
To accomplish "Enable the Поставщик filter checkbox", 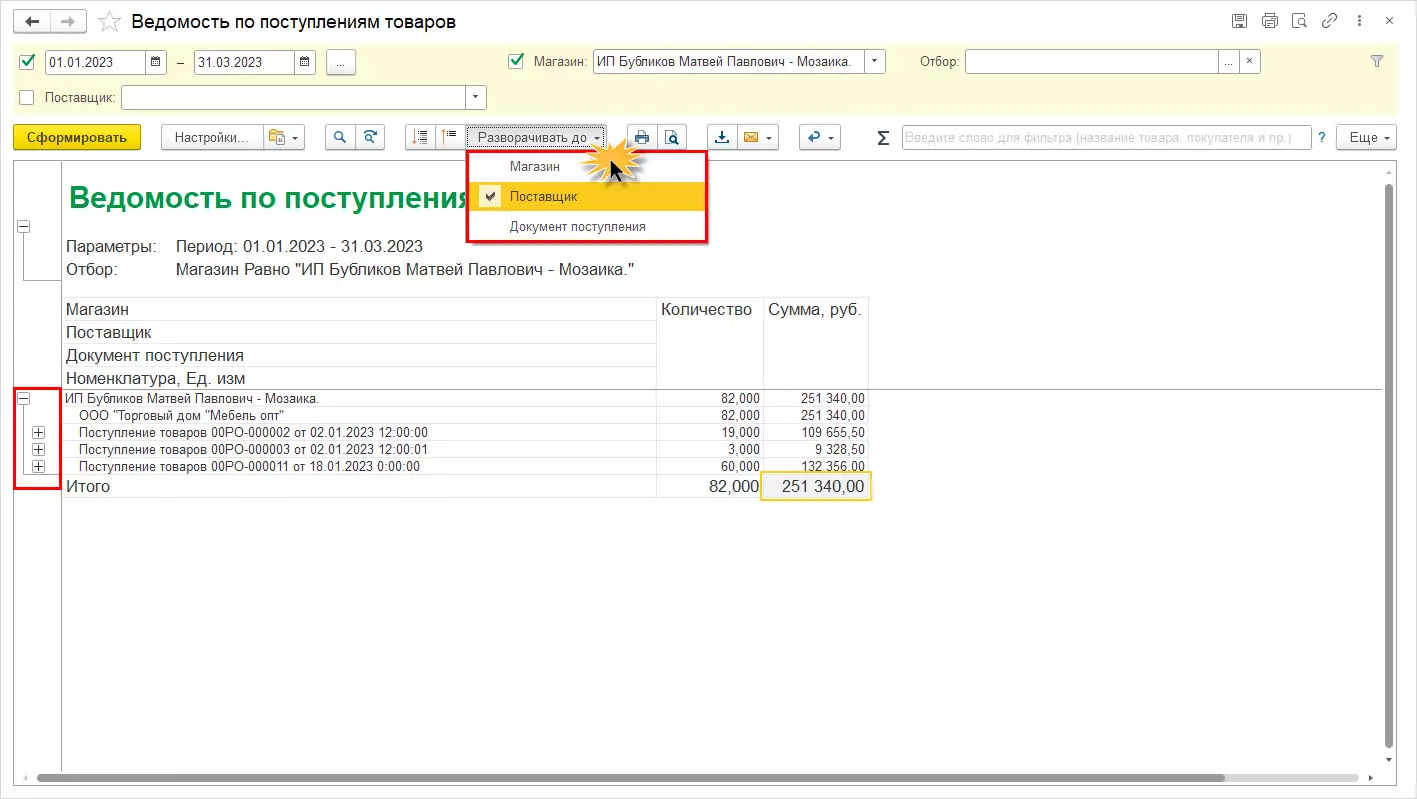I will point(27,97).
